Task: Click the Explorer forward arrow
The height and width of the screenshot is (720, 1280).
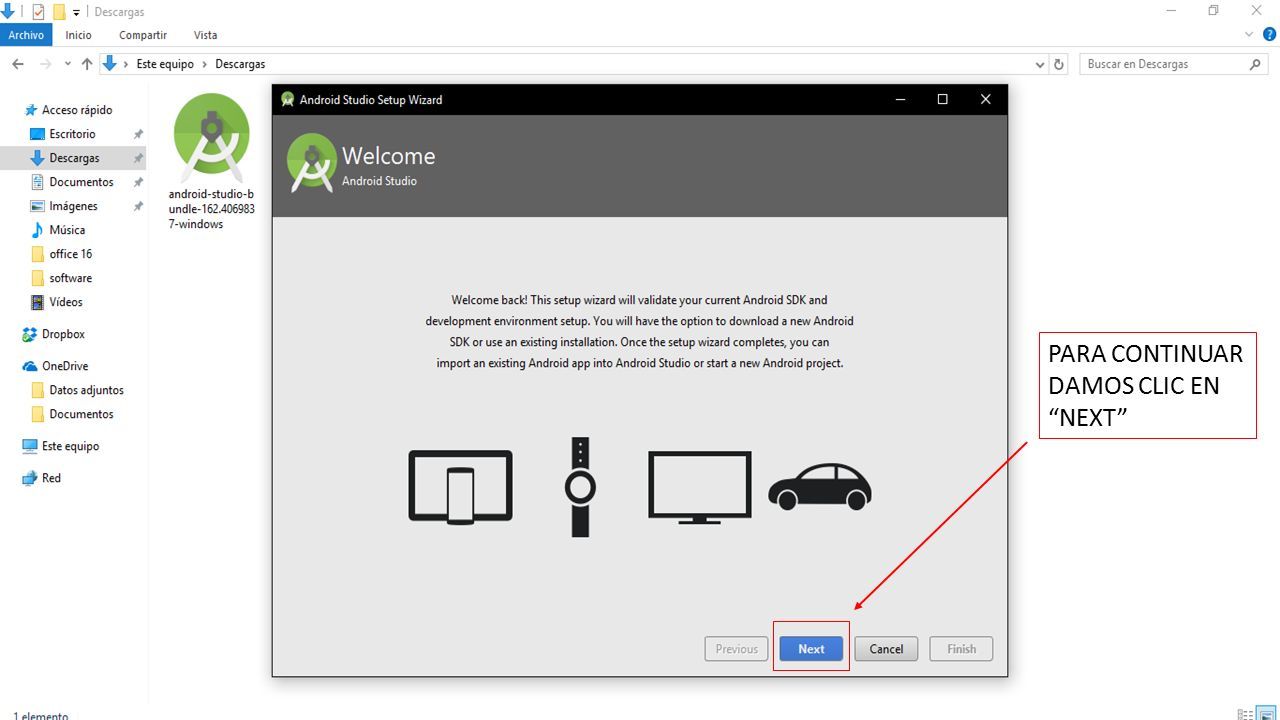Action: click(45, 64)
